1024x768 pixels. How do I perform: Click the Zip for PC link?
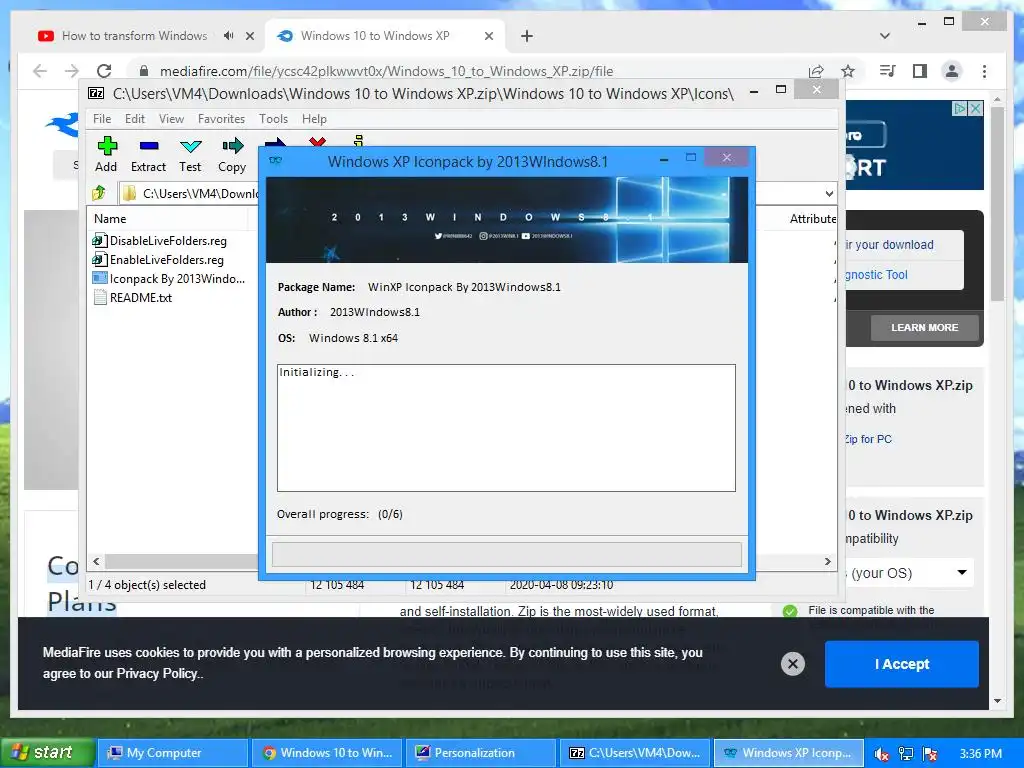coord(868,439)
